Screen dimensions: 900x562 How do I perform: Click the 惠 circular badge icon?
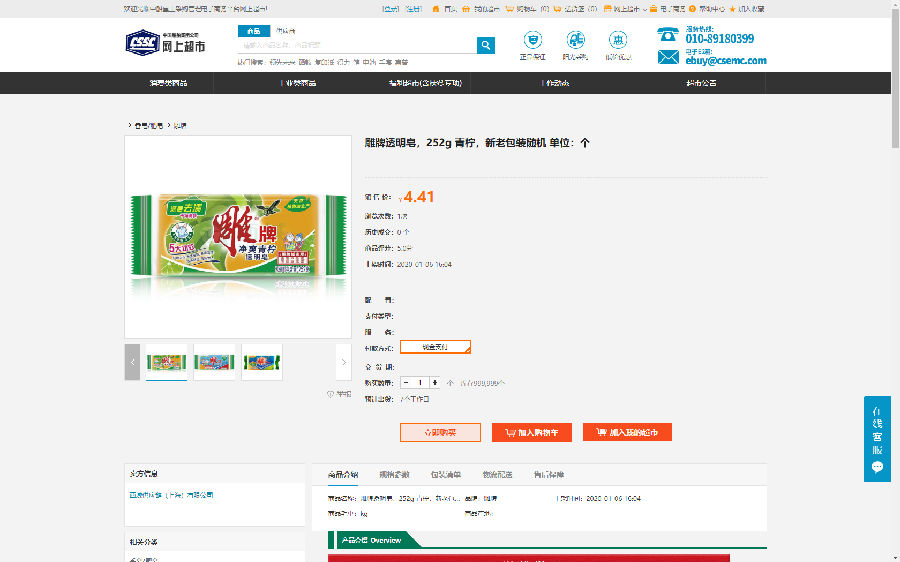pos(618,40)
